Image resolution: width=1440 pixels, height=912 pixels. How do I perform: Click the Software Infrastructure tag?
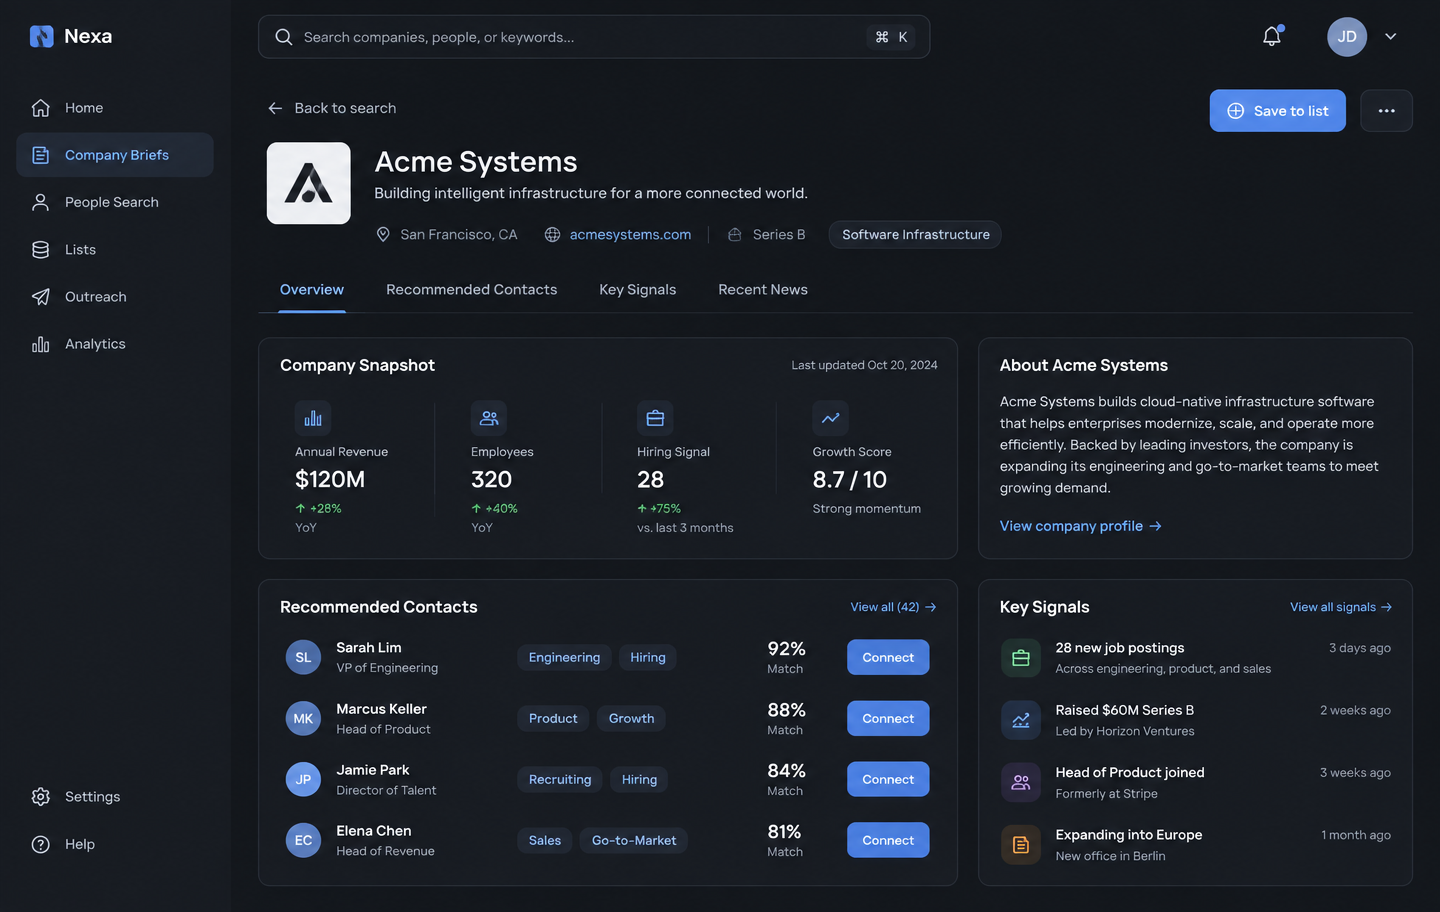point(915,235)
